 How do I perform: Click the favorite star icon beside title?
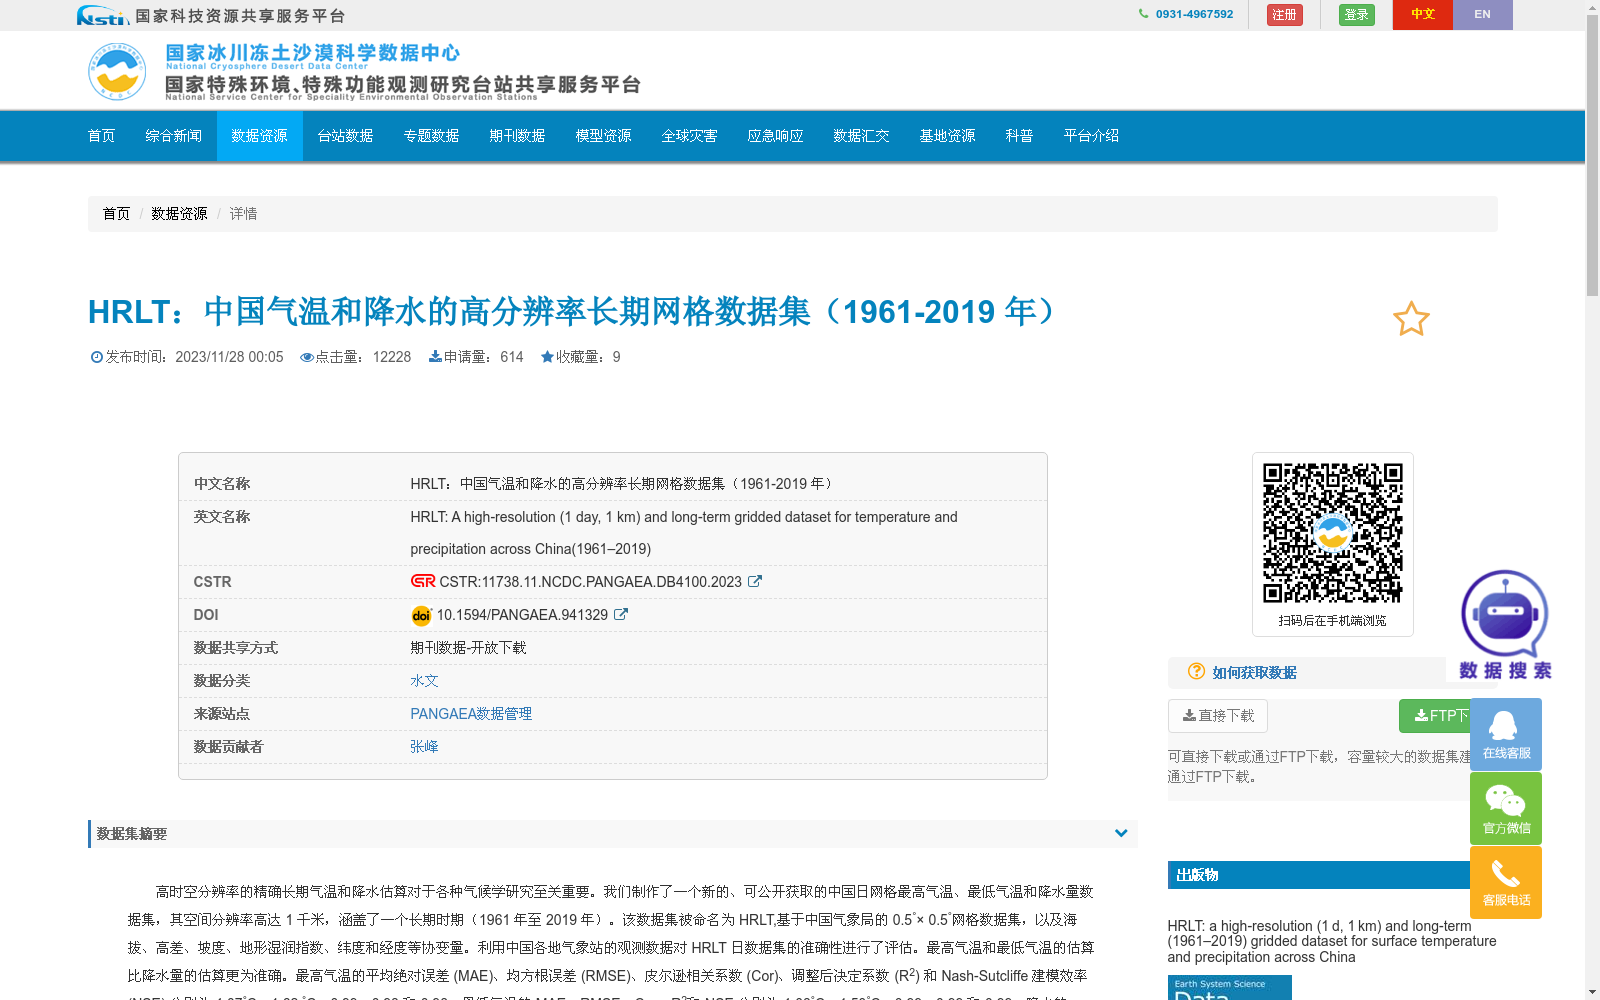(1411, 319)
